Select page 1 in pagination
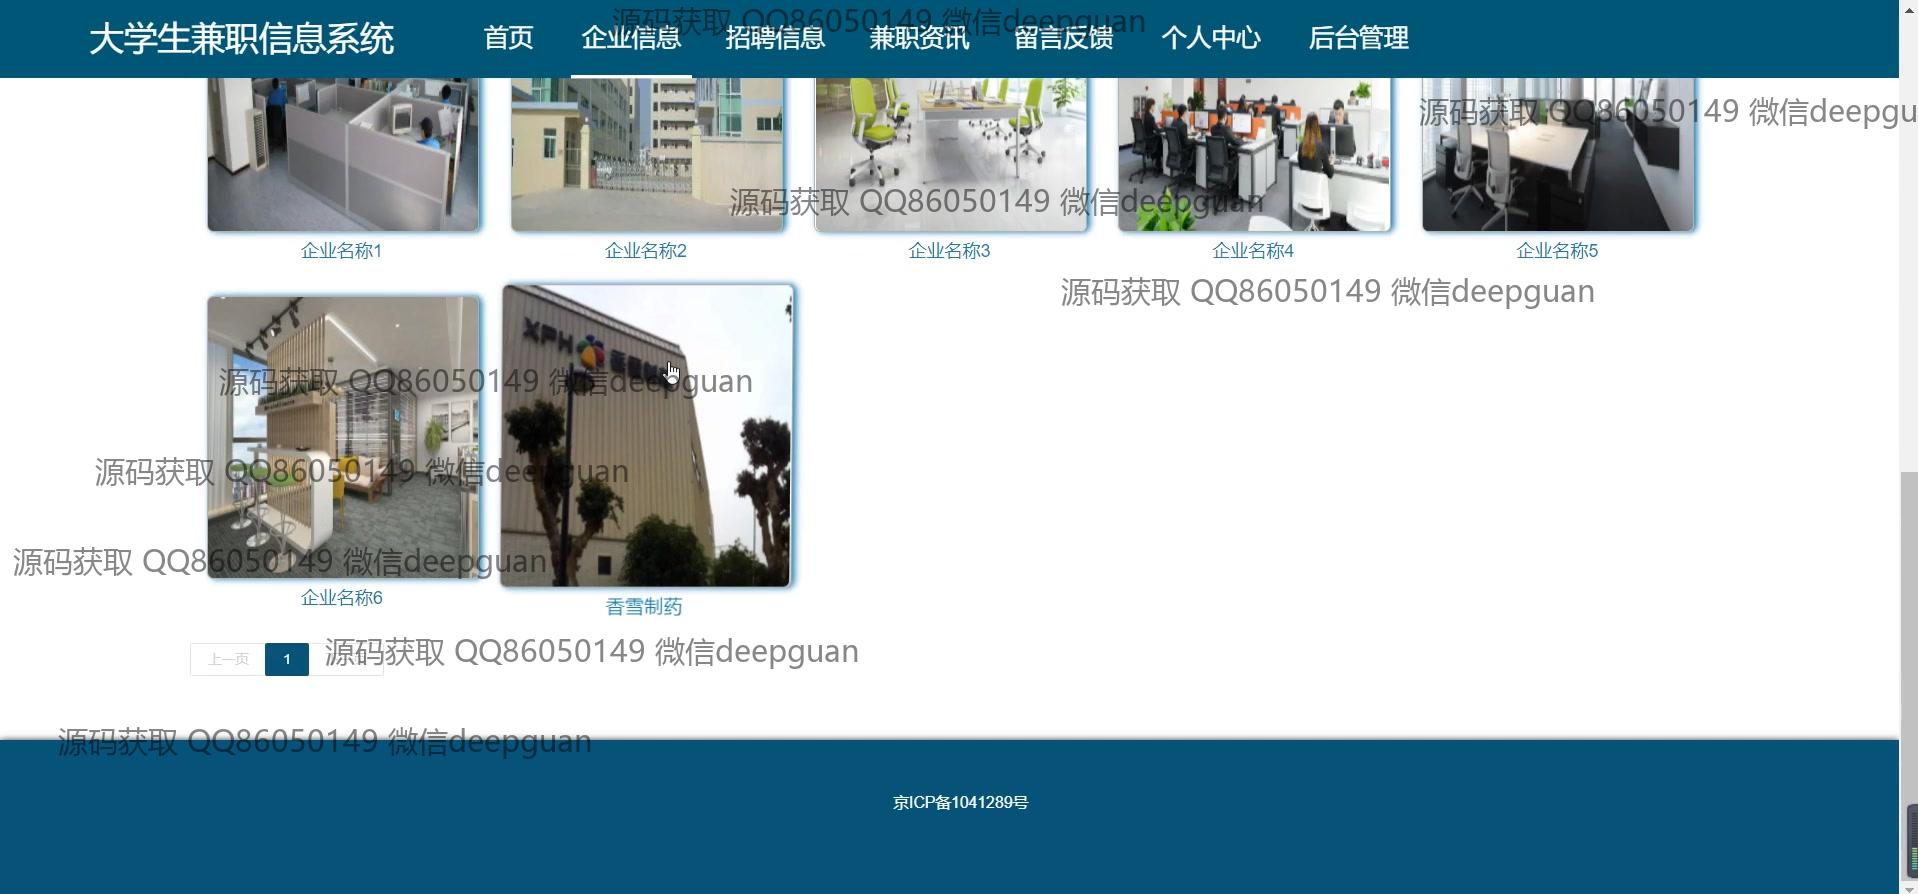Viewport: 1918px width, 894px height. (286, 659)
